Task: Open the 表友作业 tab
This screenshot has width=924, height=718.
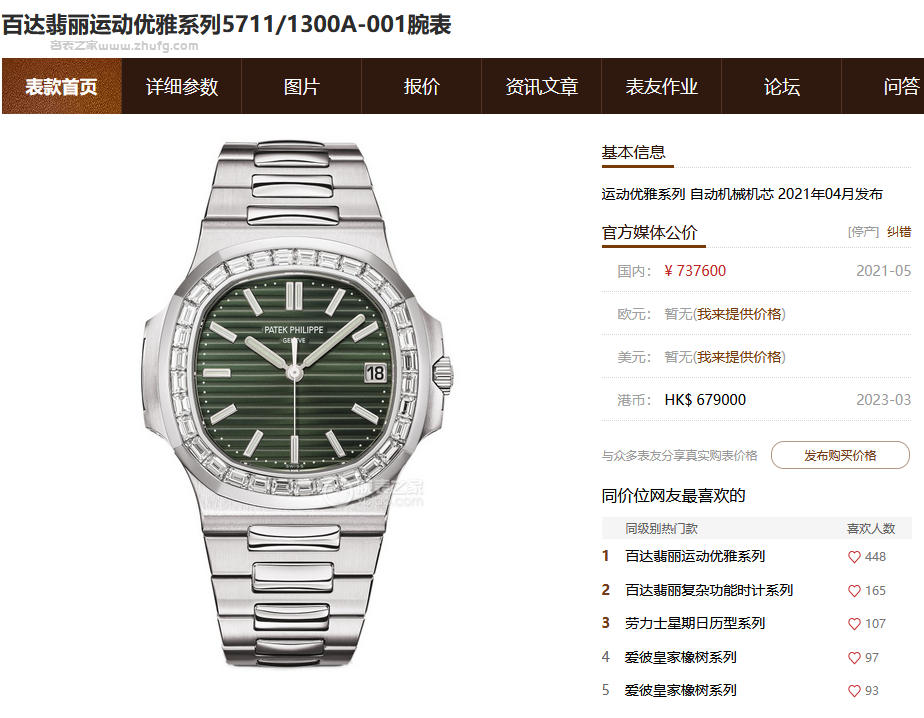Action: tap(661, 86)
